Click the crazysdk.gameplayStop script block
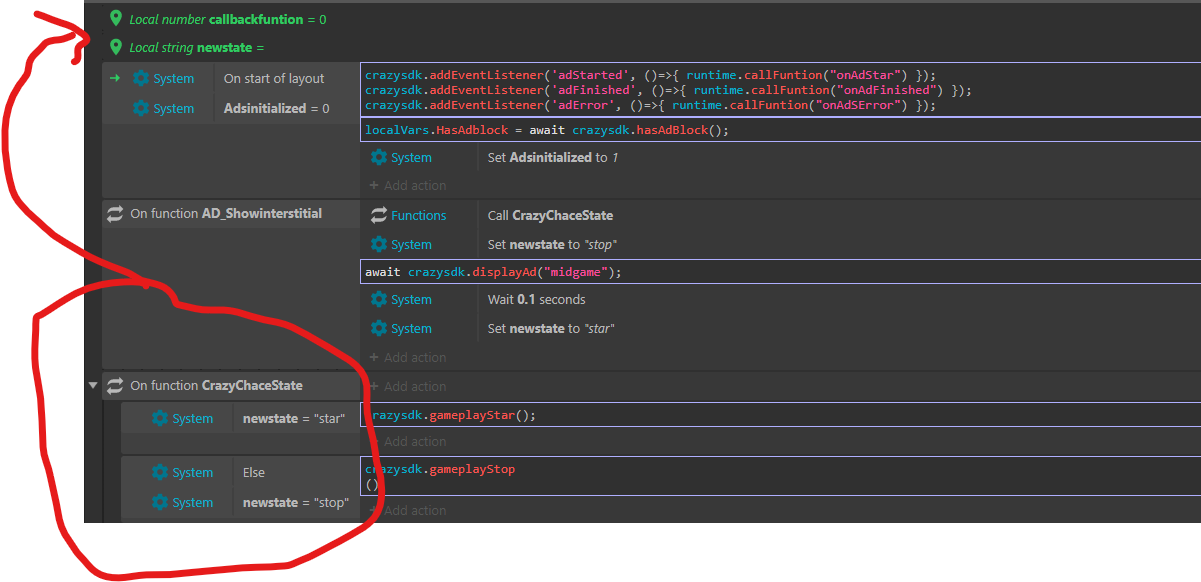 click(780, 476)
